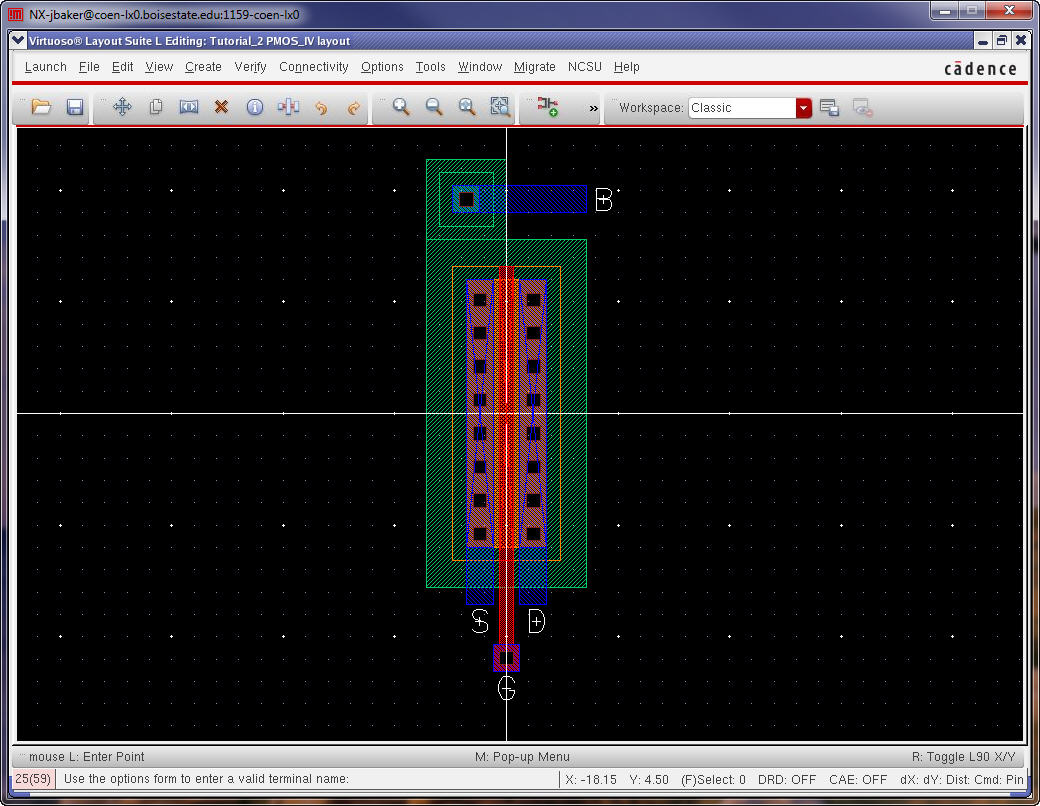Open the Edit Properties info icon
The height and width of the screenshot is (806, 1040).
click(x=255, y=107)
